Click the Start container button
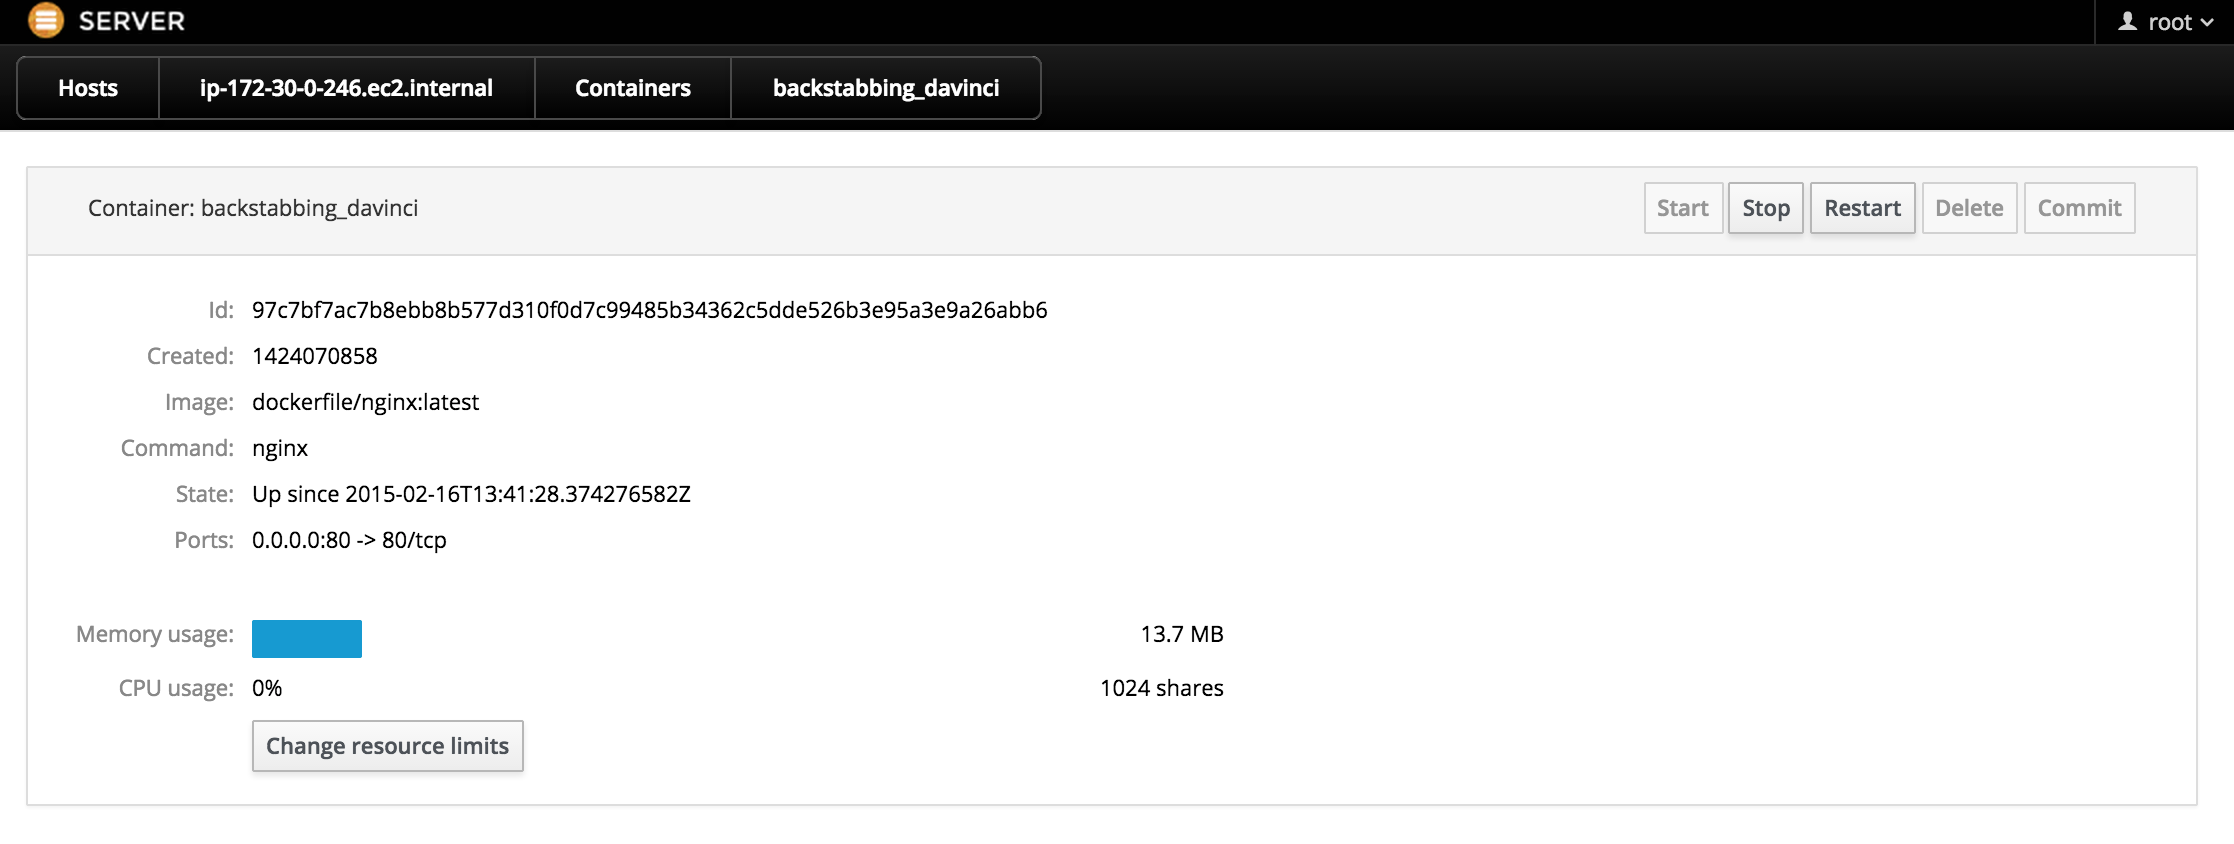The width and height of the screenshot is (2234, 844). [1683, 208]
